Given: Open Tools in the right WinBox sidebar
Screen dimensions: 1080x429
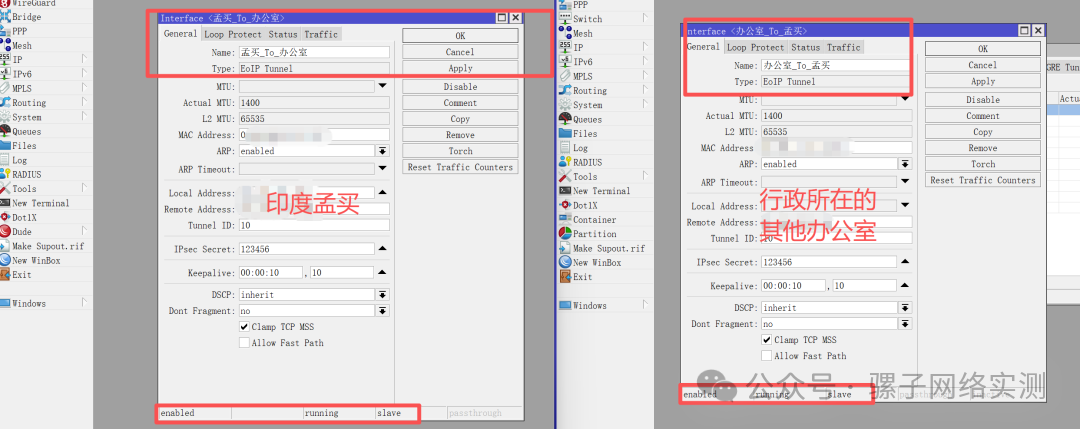Looking at the screenshot, I should click(585, 176).
